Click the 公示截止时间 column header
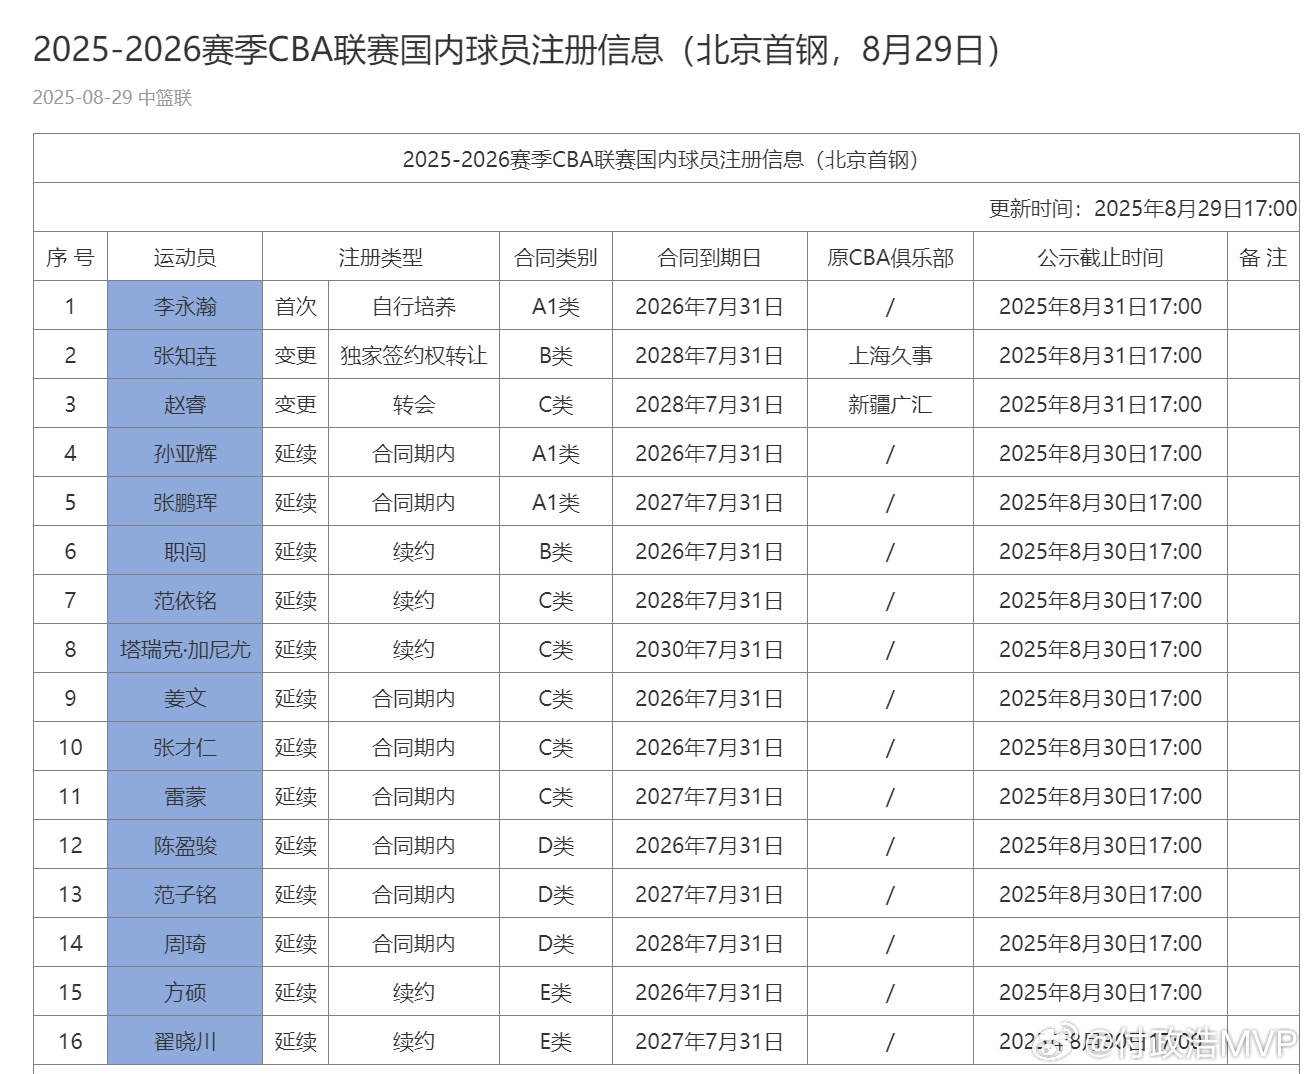The image size is (1309, 1074). click(x=1100, y=257)
